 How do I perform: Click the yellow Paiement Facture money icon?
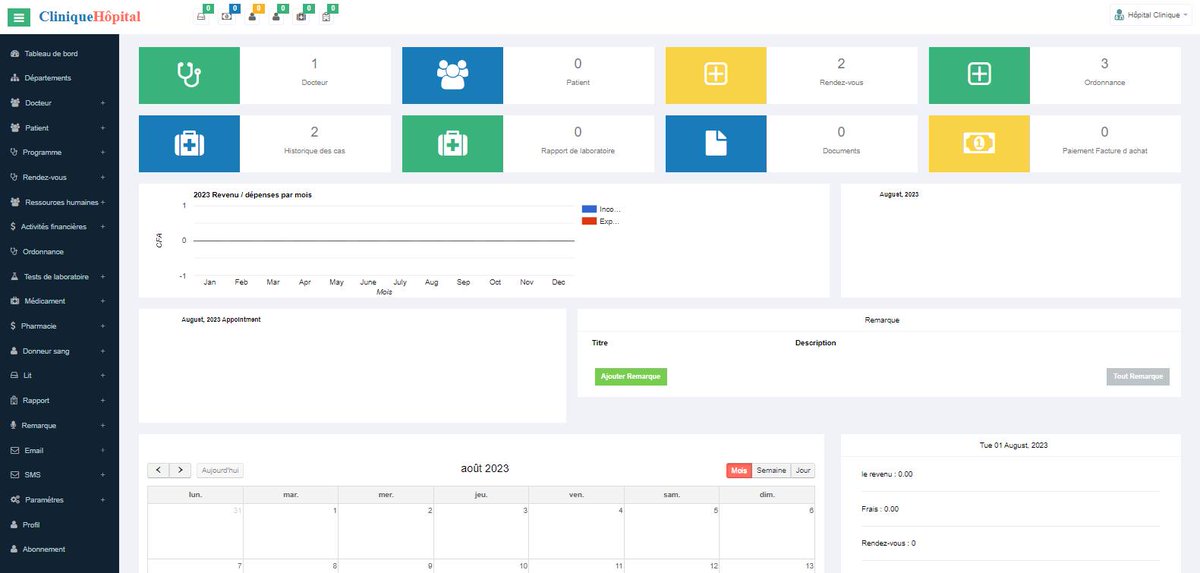point(980,143)
